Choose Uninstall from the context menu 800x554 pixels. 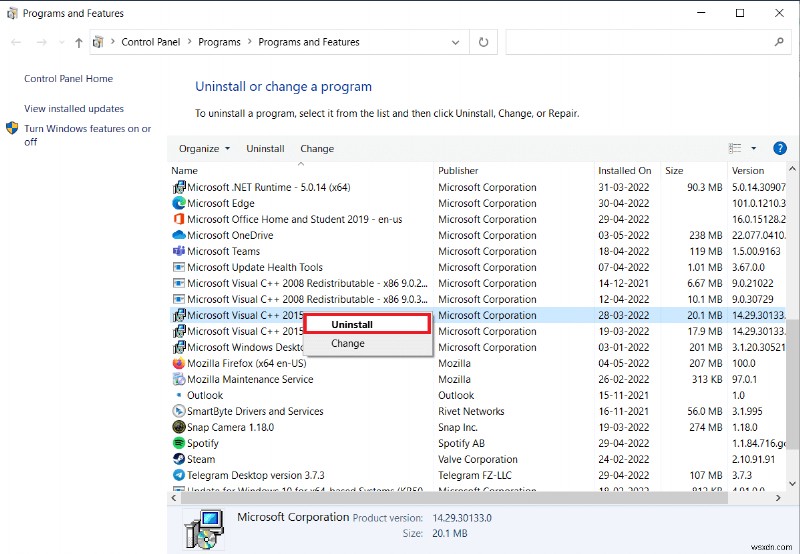tap(367, 324)
